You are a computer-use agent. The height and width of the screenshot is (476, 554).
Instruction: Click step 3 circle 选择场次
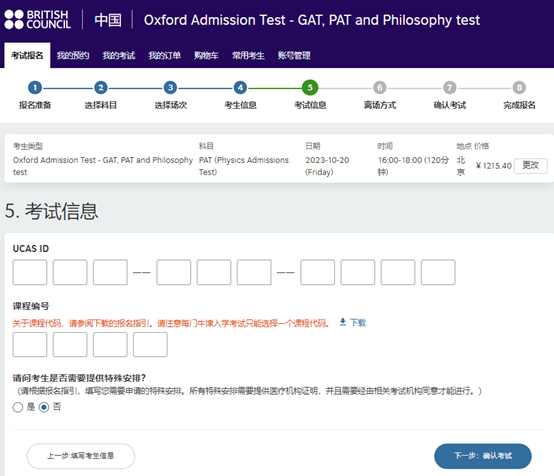point(170,88)
